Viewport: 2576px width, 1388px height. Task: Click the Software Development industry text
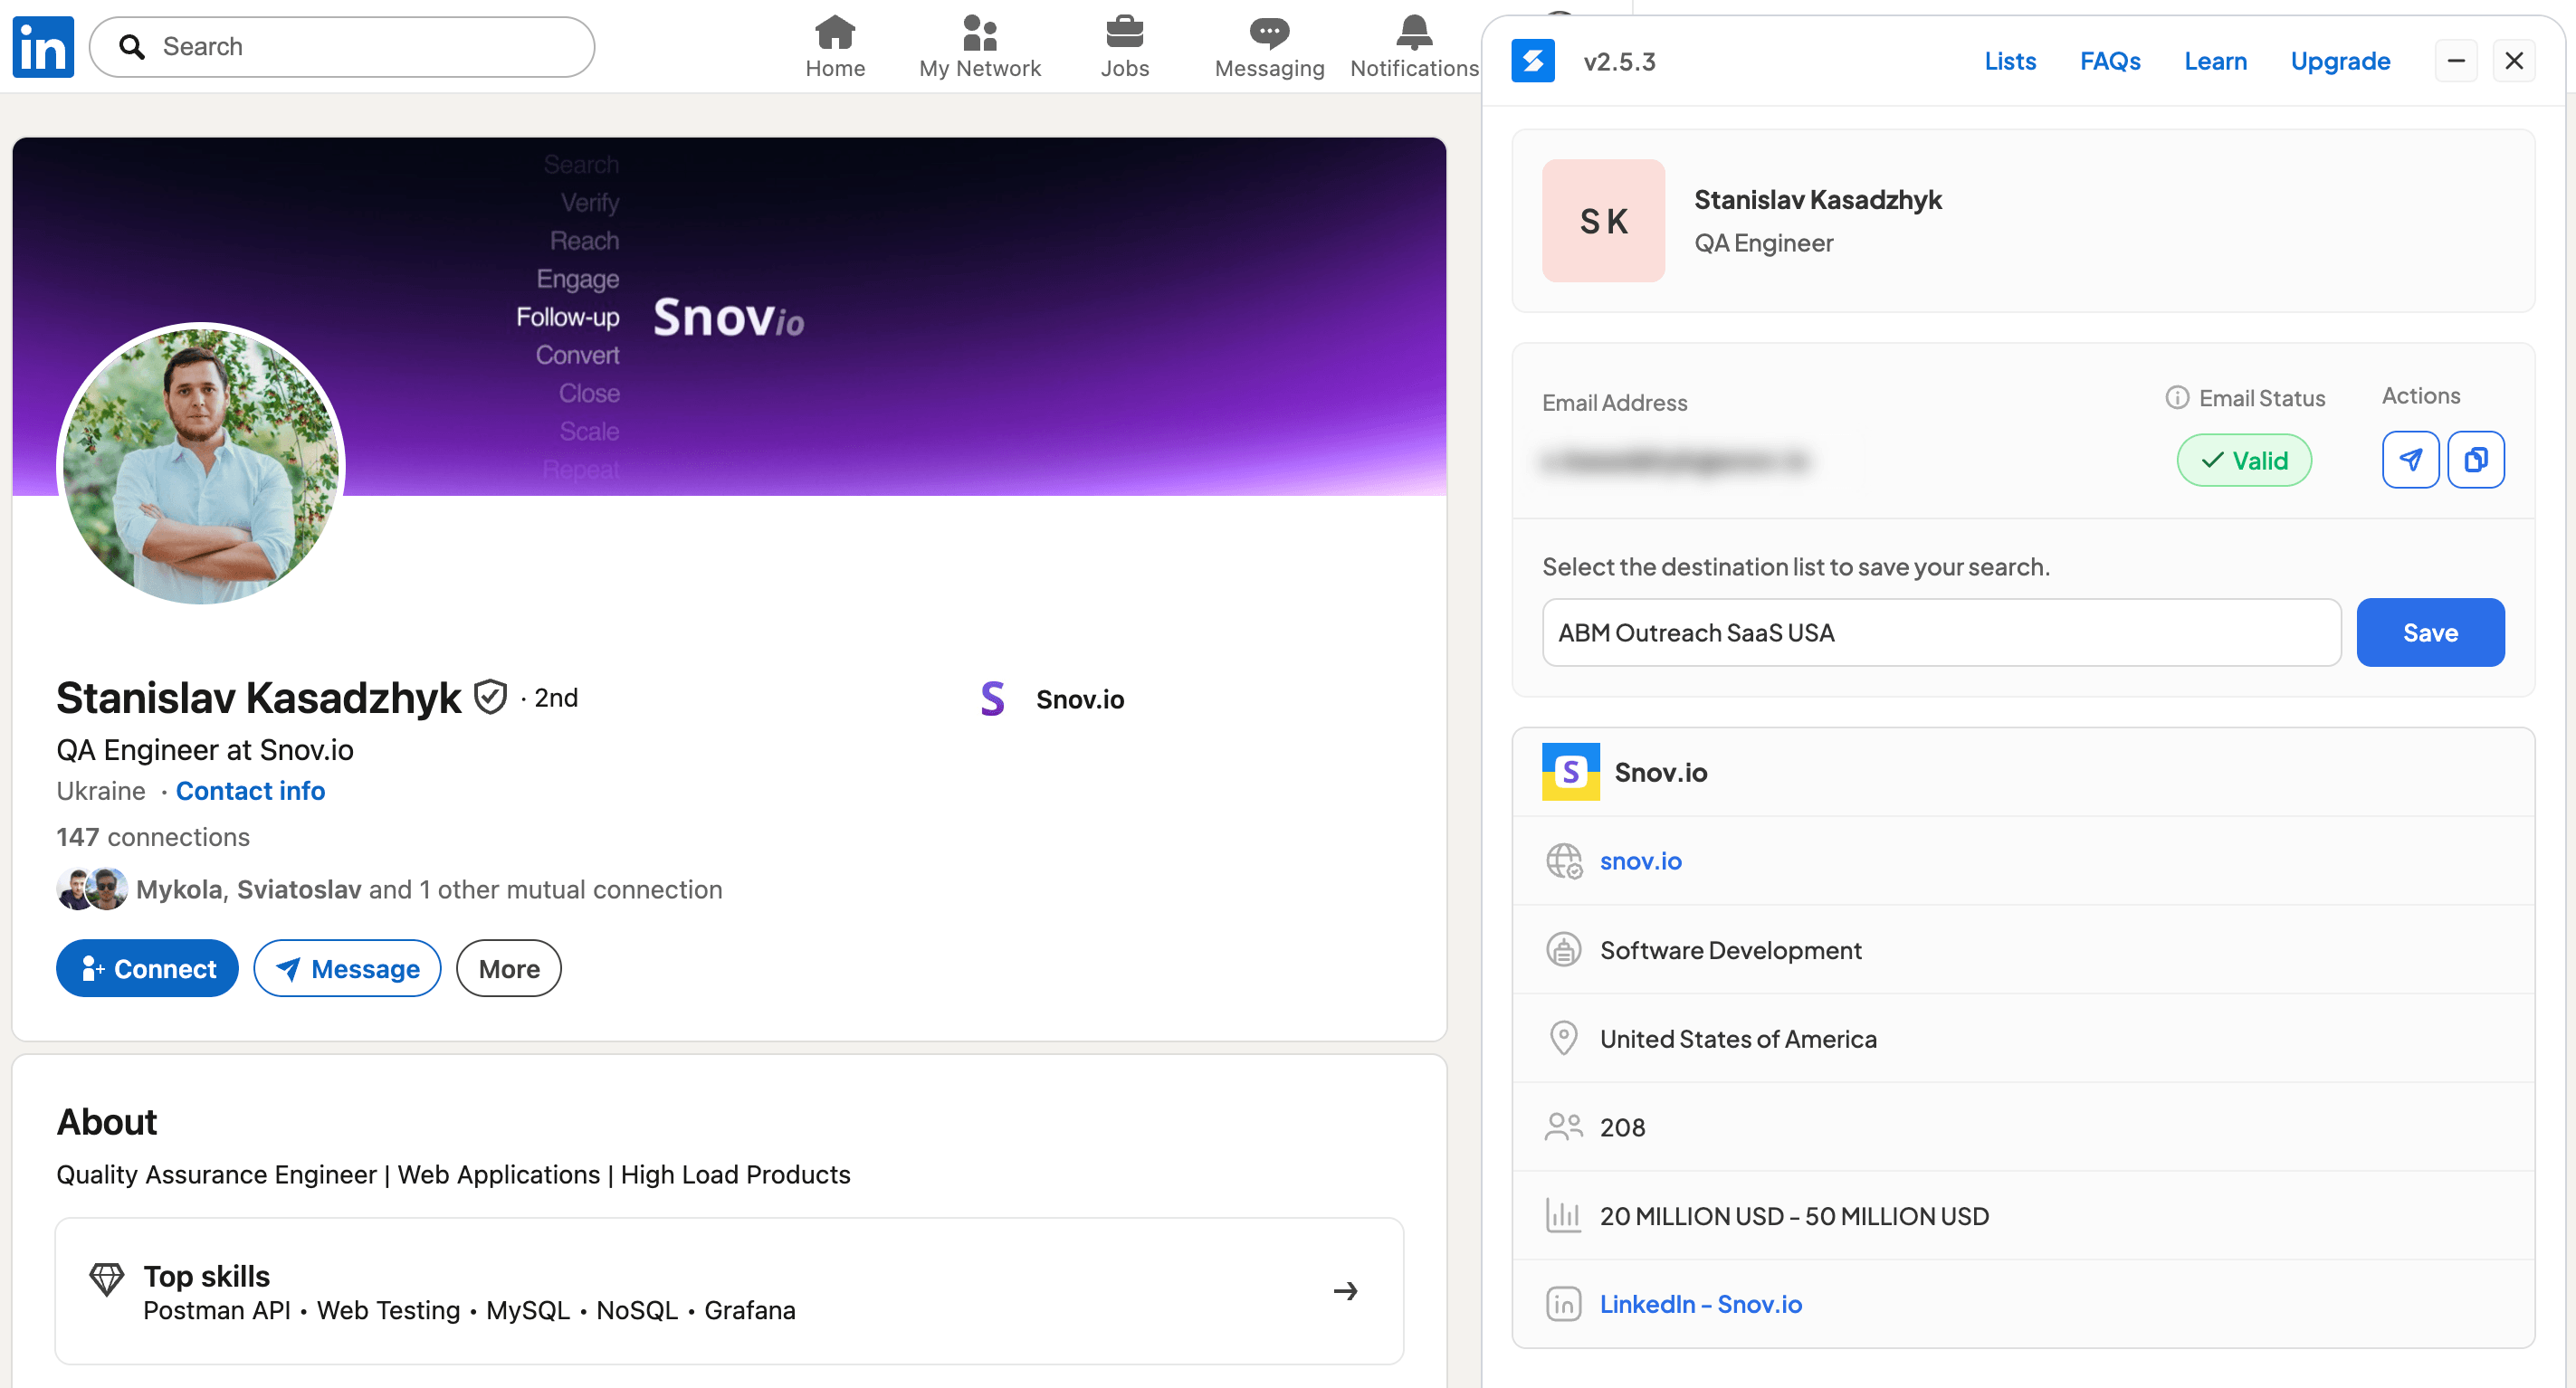point(1730,949)
